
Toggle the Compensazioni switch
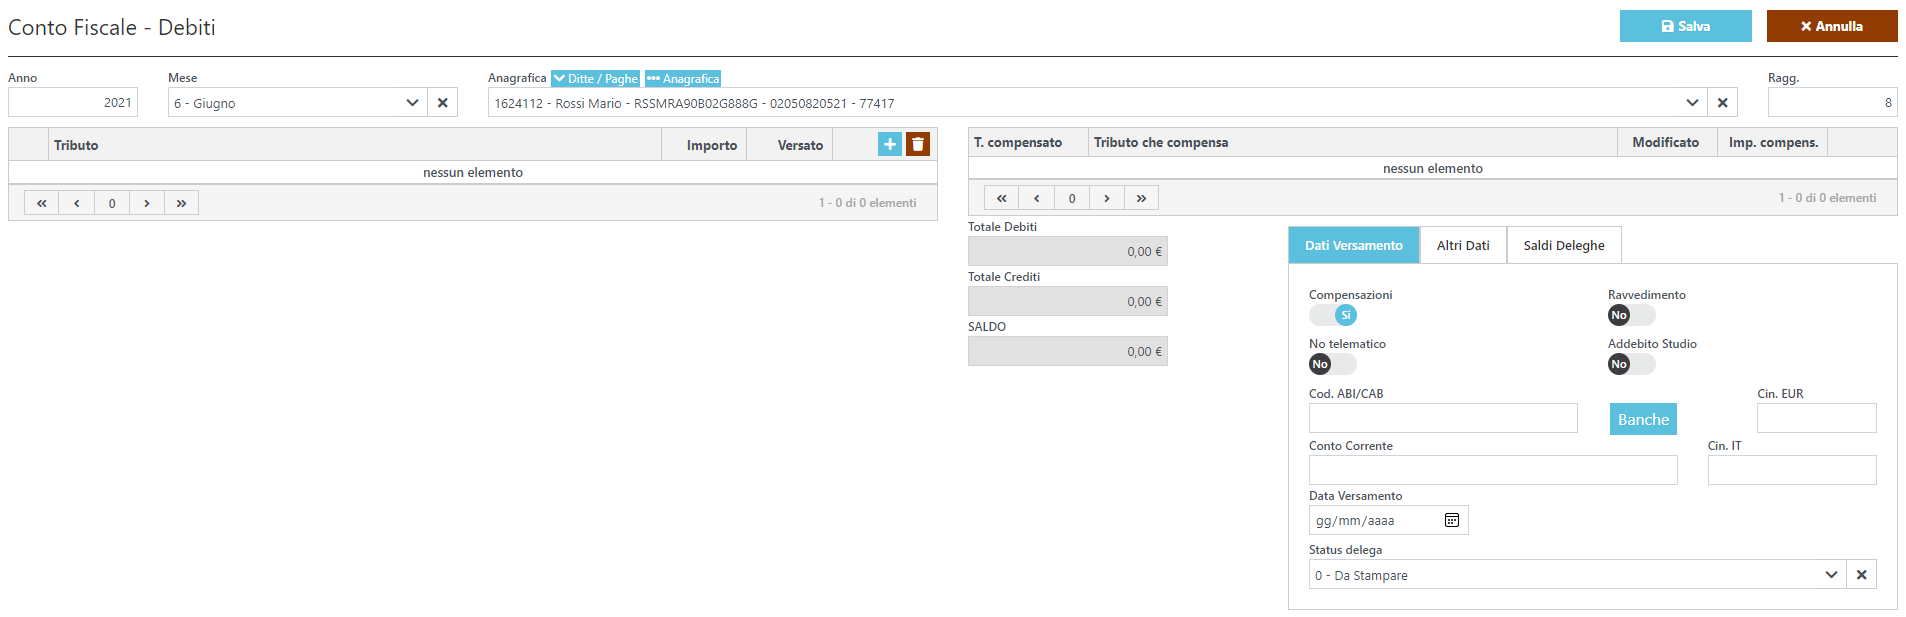pyautogui.click(x=1333, y=315)
